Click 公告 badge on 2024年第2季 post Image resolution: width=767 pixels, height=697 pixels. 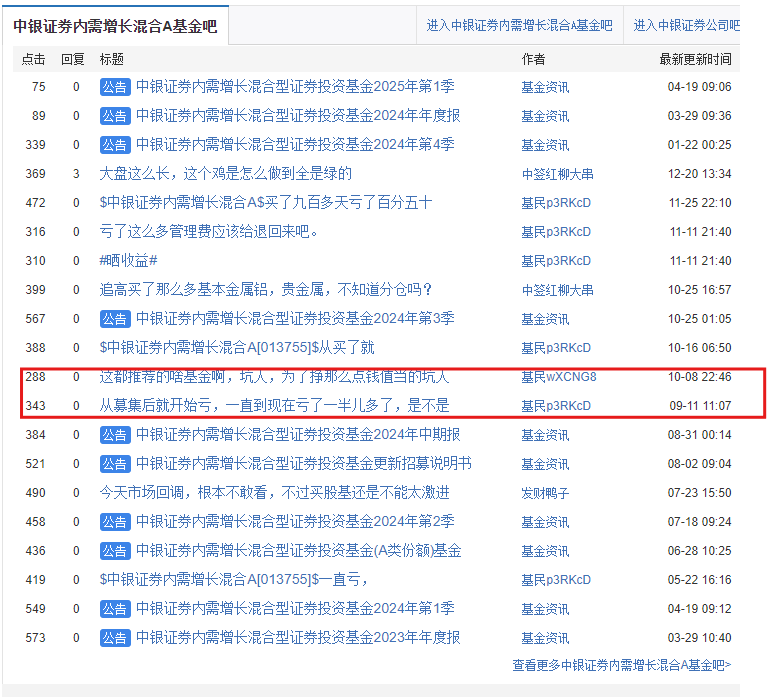coord(115,522)
